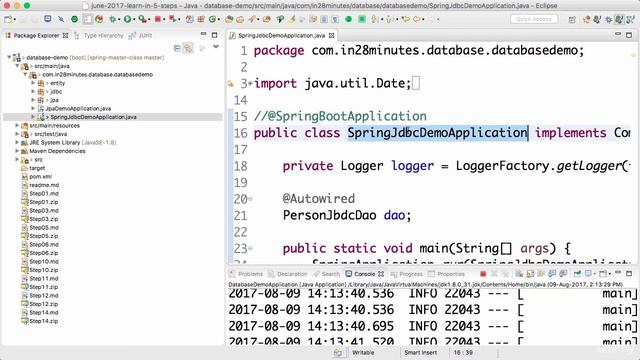Open the Run button dropdown arrow
The width and height of the screenshot is (640, 360).
pyautogui.click(x=134, y=19)
